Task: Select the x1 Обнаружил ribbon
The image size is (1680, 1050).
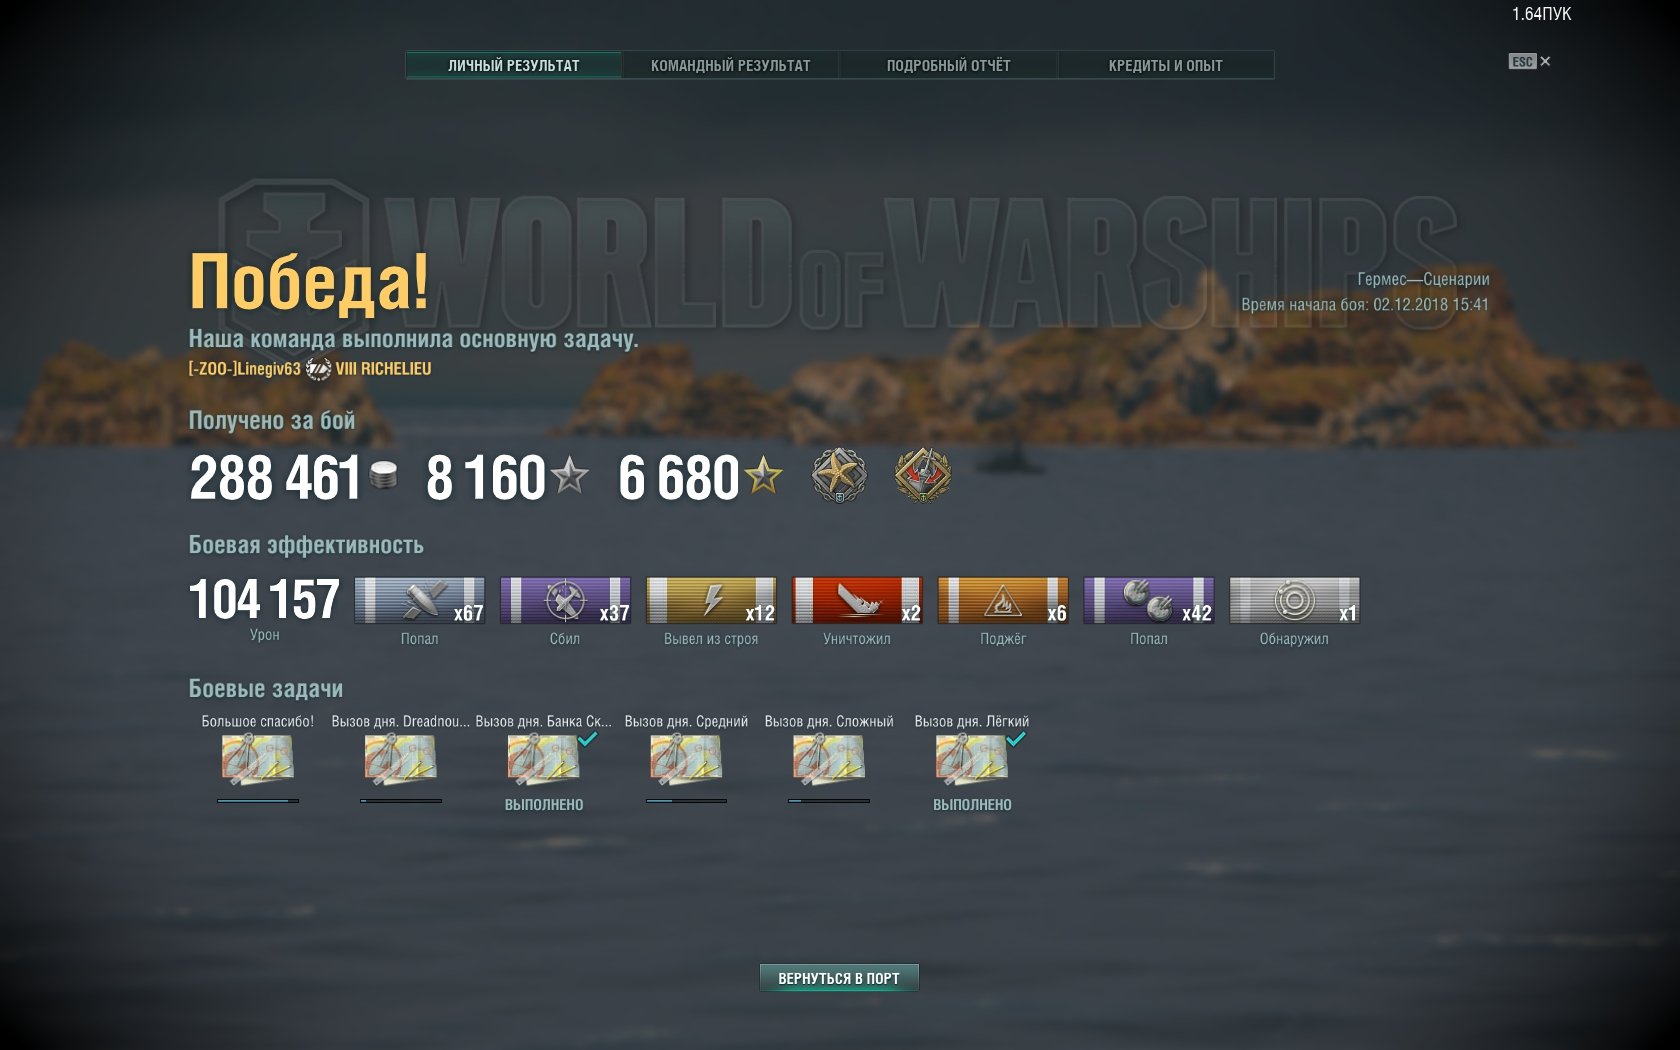Action: pos(1295,601)
